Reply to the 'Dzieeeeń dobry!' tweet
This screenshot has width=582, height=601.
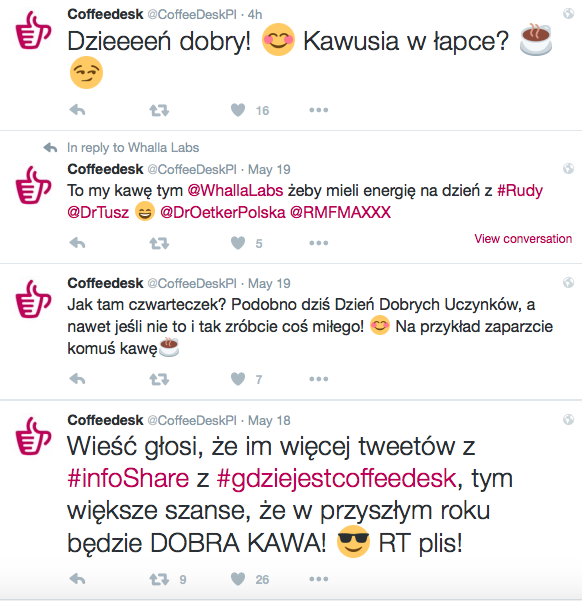pos(77,110)
